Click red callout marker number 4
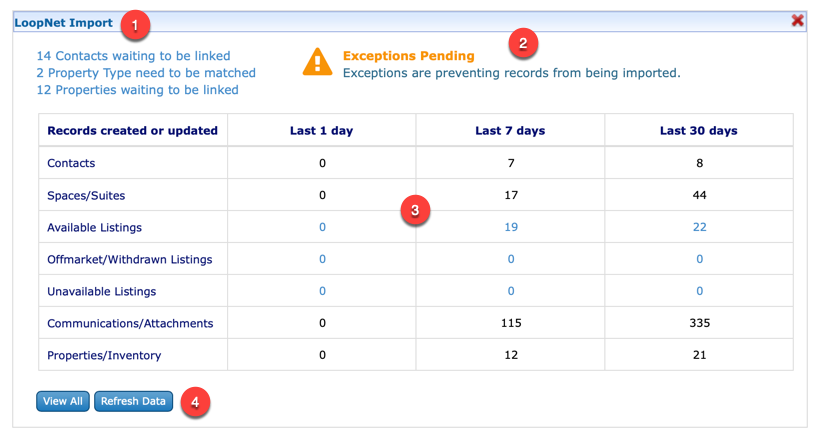This screenshot has width=820, height=438. point(194,402)
